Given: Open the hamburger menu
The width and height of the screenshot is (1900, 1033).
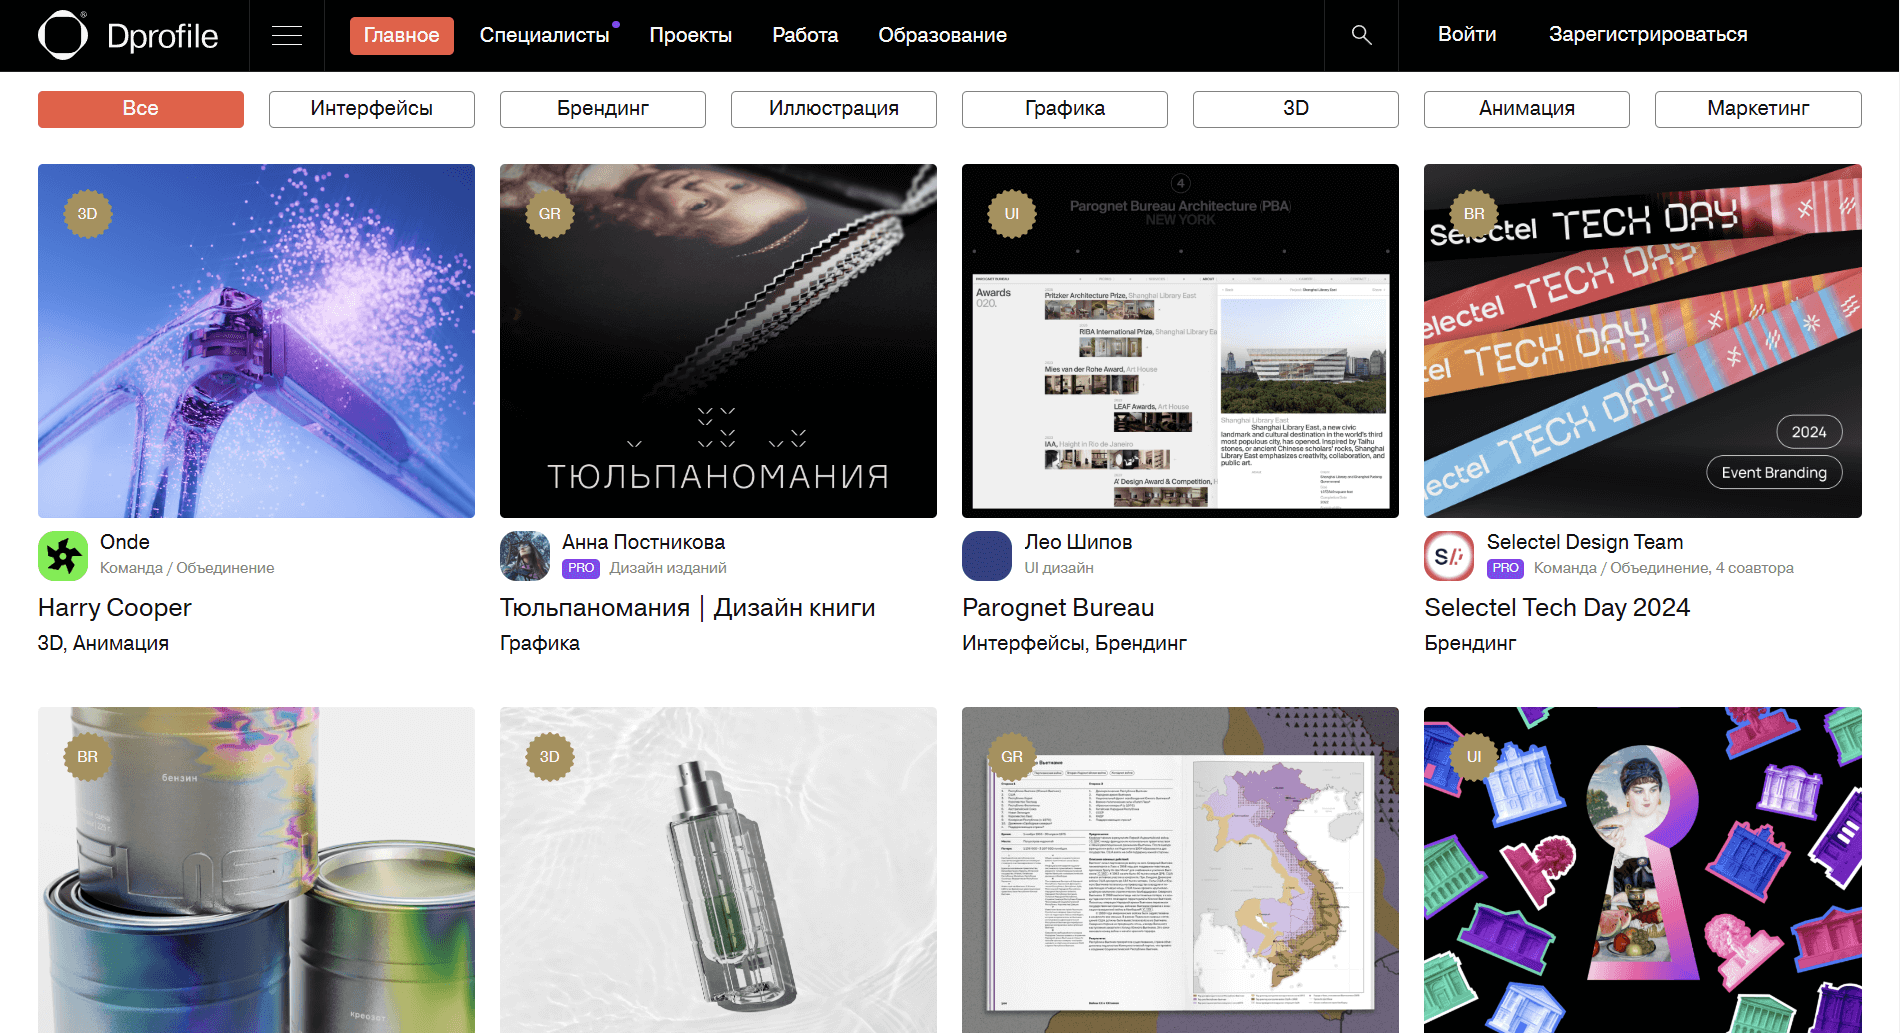Looking at the screenshot, I should [287, 36].
